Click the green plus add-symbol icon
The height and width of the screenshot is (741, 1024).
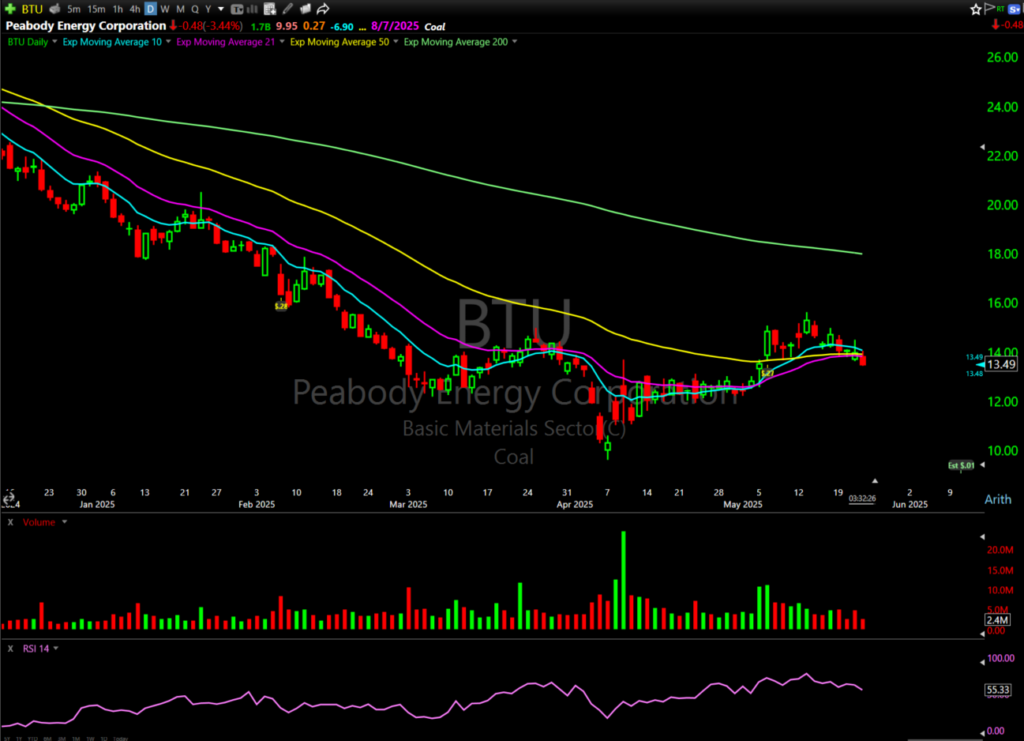(x=9, y=9)
